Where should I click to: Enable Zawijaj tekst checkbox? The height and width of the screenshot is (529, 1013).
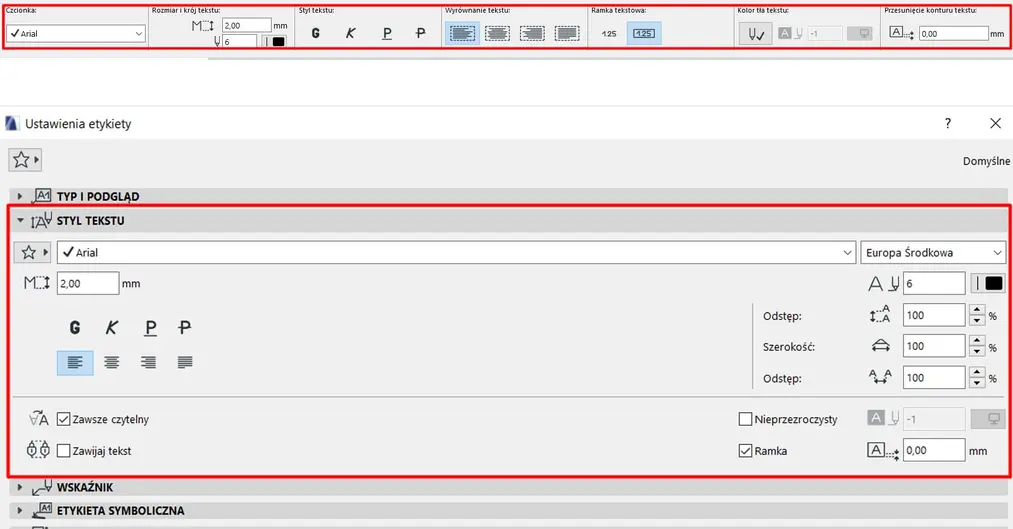point(63,451)
